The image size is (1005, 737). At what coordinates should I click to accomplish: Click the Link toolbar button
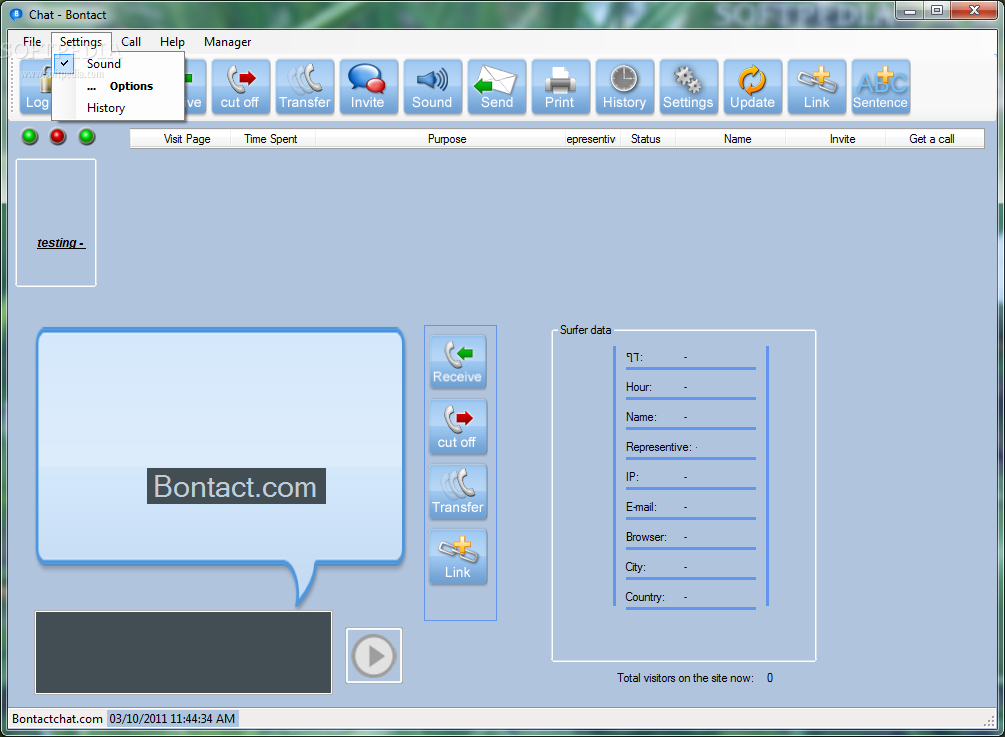[x=817, y=87]
